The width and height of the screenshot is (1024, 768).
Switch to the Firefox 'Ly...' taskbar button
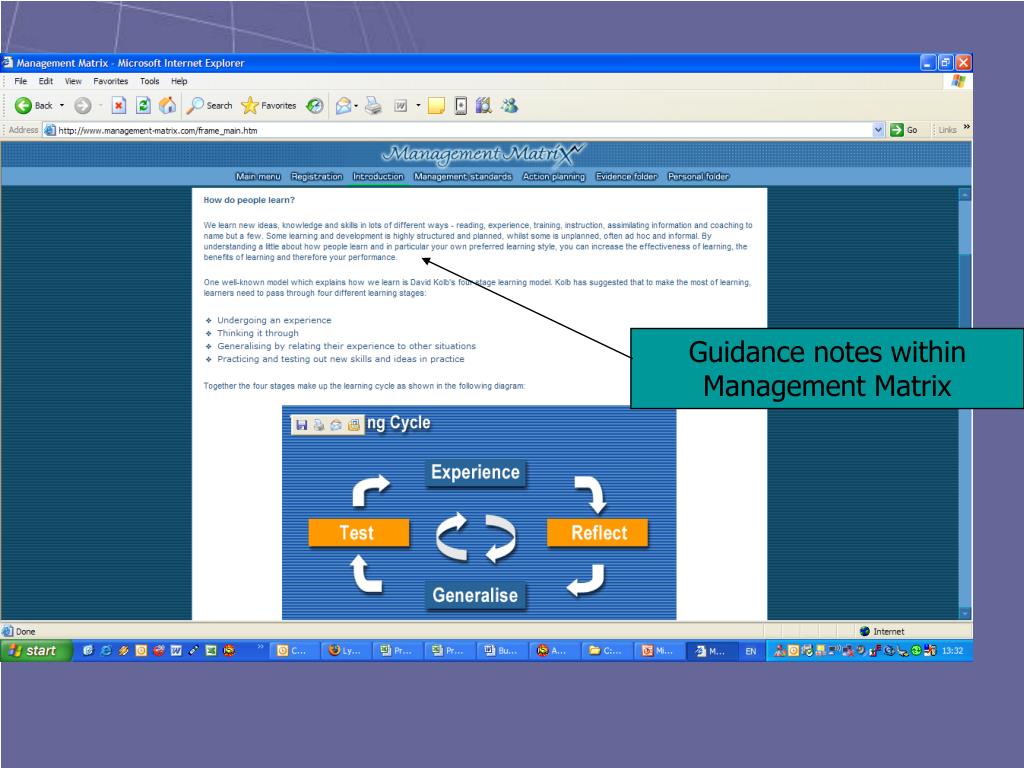tap(345, 650)
